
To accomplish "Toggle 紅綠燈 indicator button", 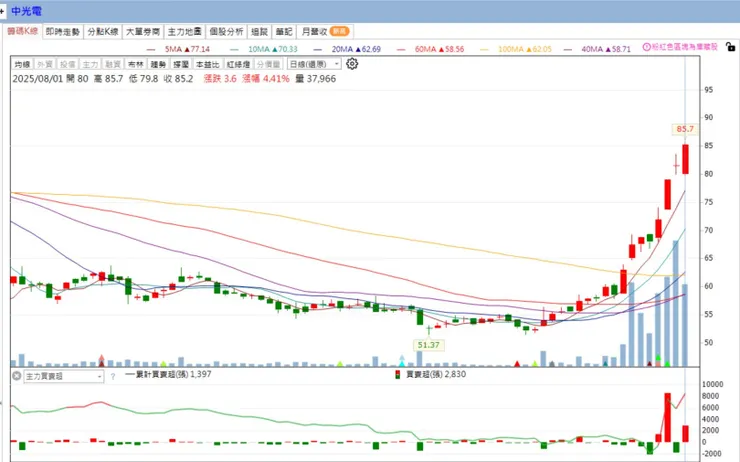I will tap(238, 64).
